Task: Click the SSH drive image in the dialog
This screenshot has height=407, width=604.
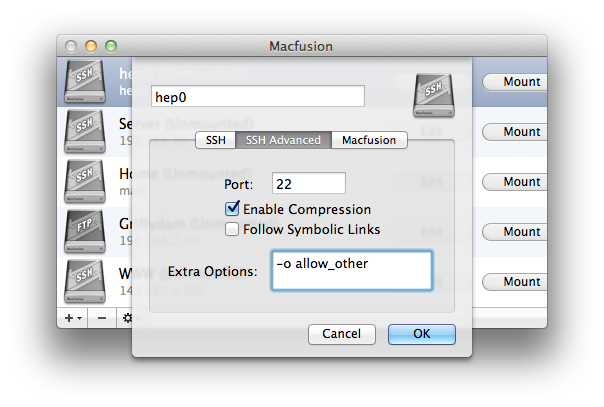Action: pyautogui.click(x=434, y=95)
